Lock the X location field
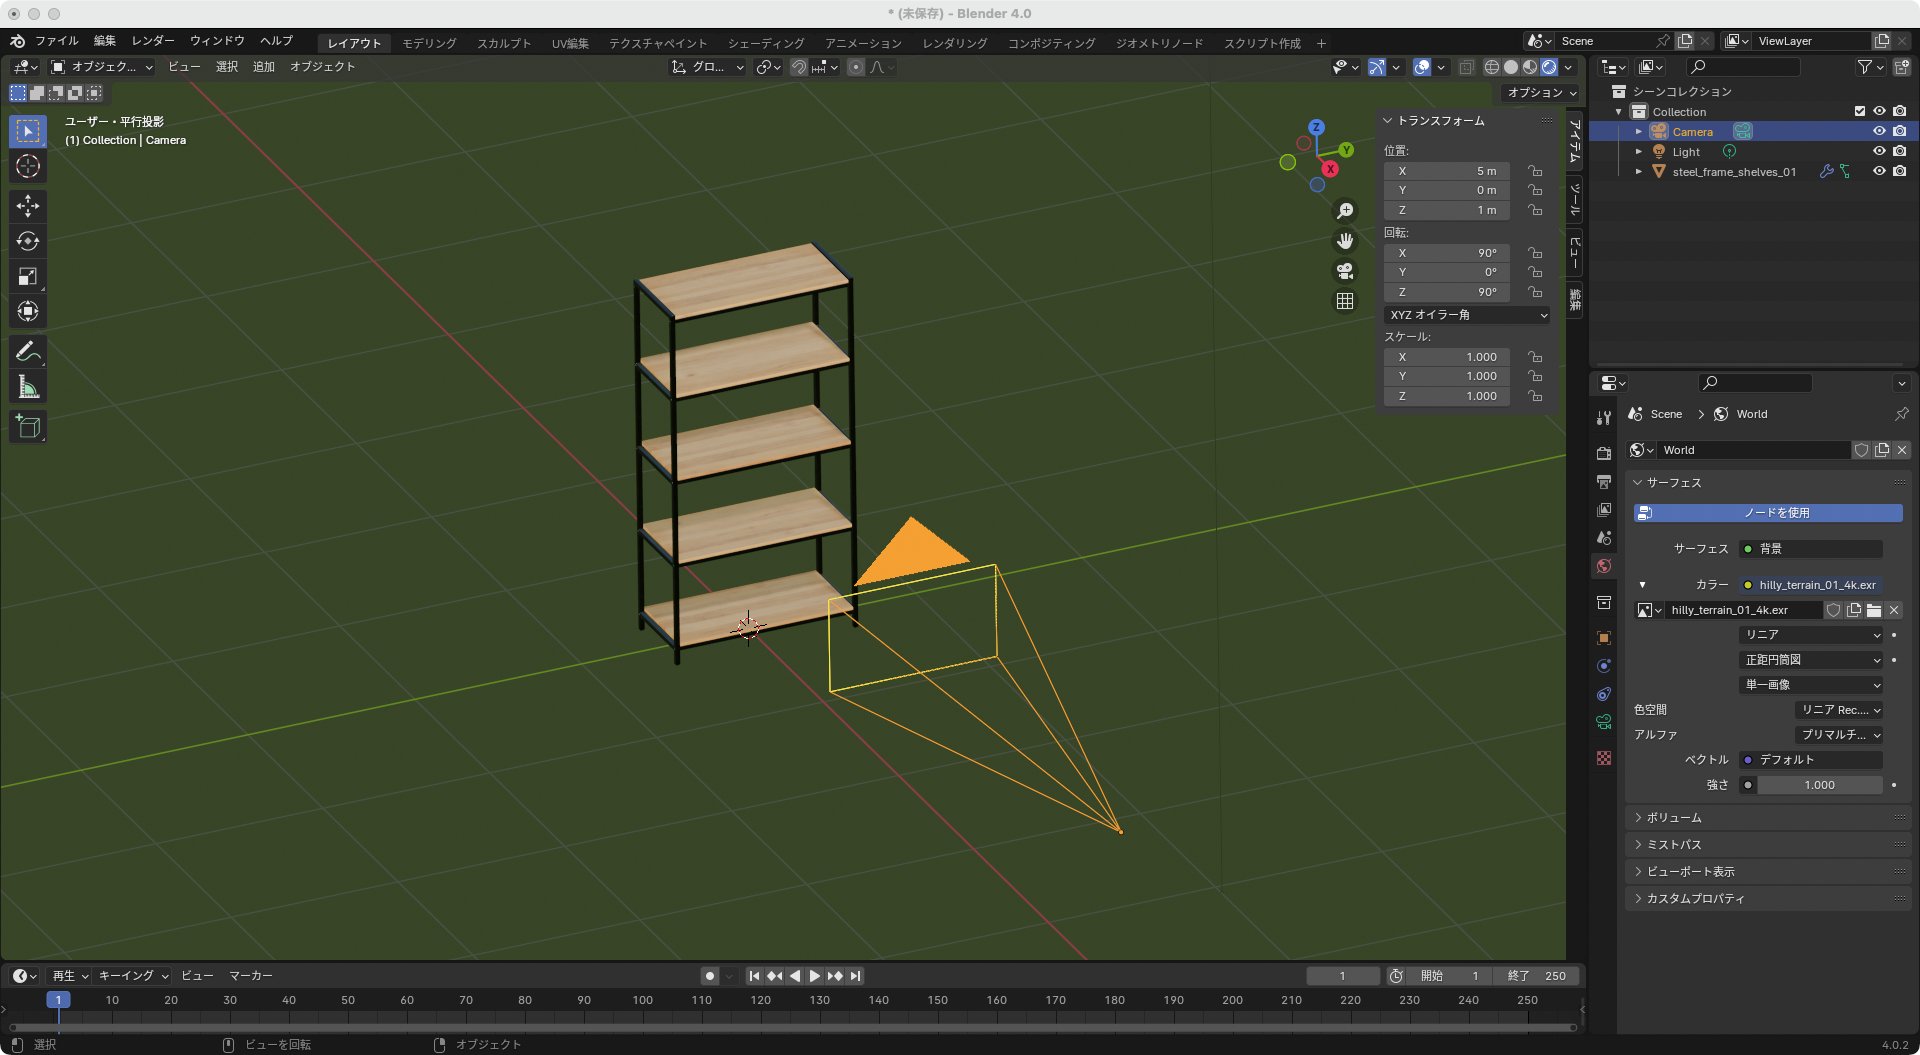The height and width of the screenshot is (1055, 1920). click(x=1535, y=171)
